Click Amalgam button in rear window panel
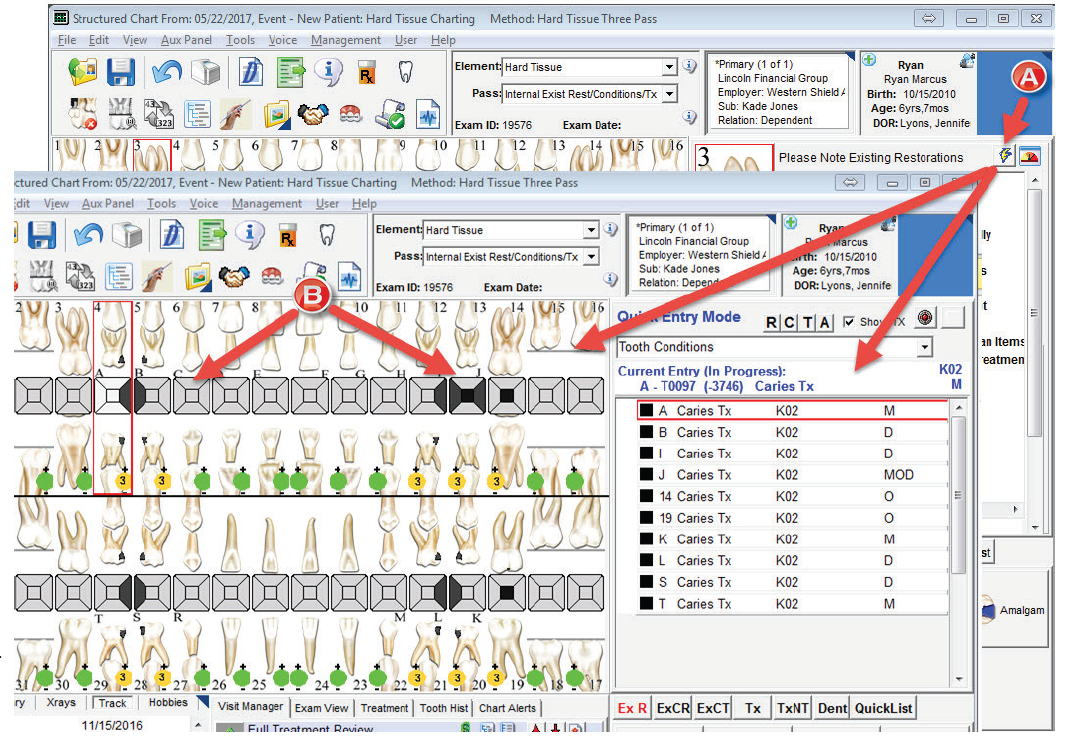The height and width of the screenshot is (752, 1074). tap(1013, 610)
